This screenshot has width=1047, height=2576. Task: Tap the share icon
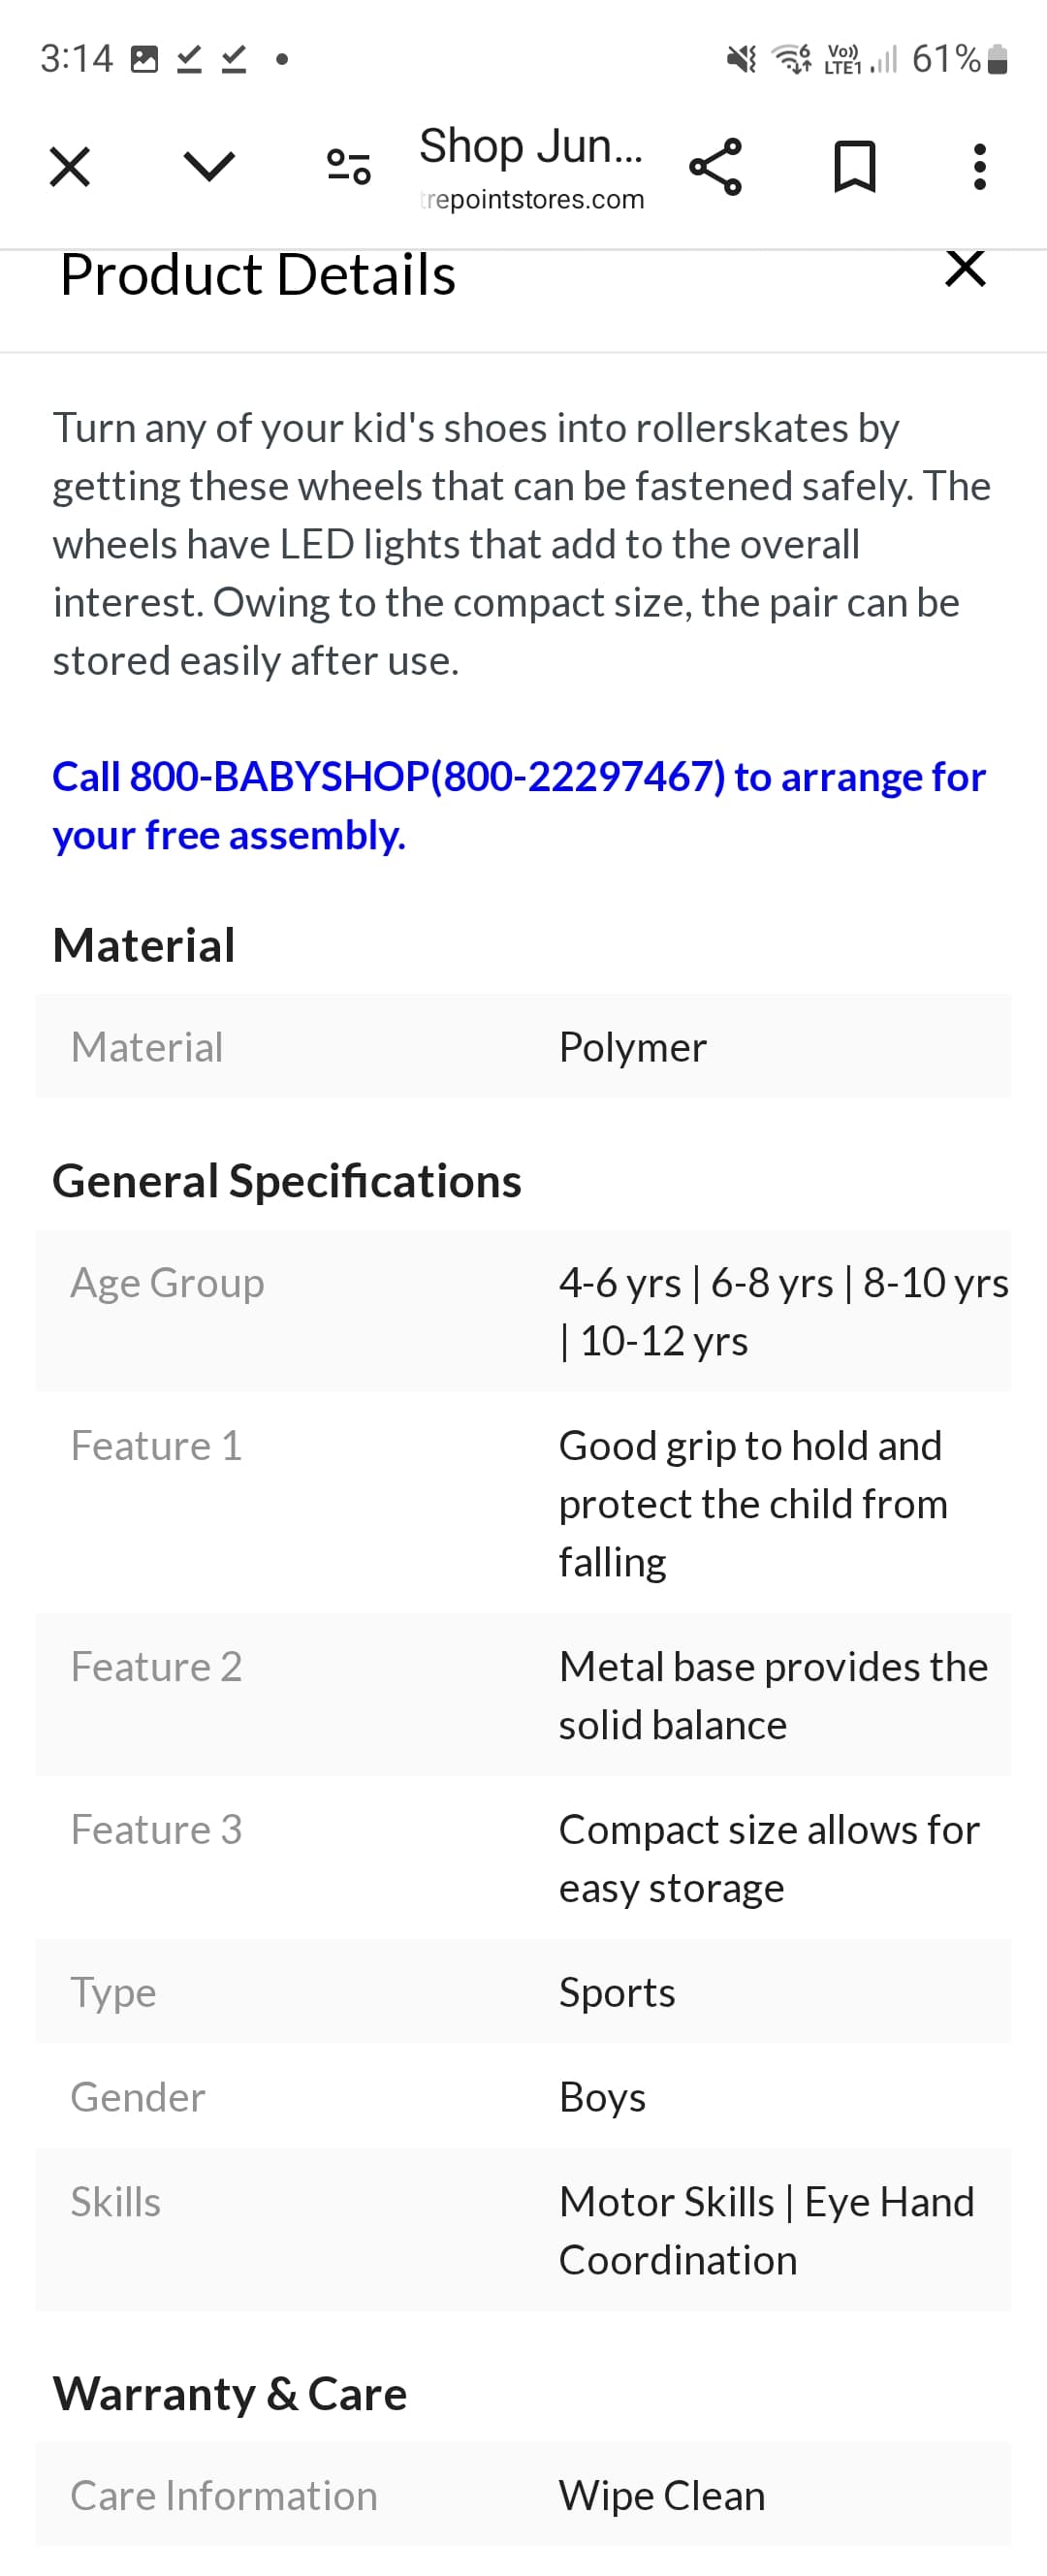pyautogui.click(x=716, y=167)
